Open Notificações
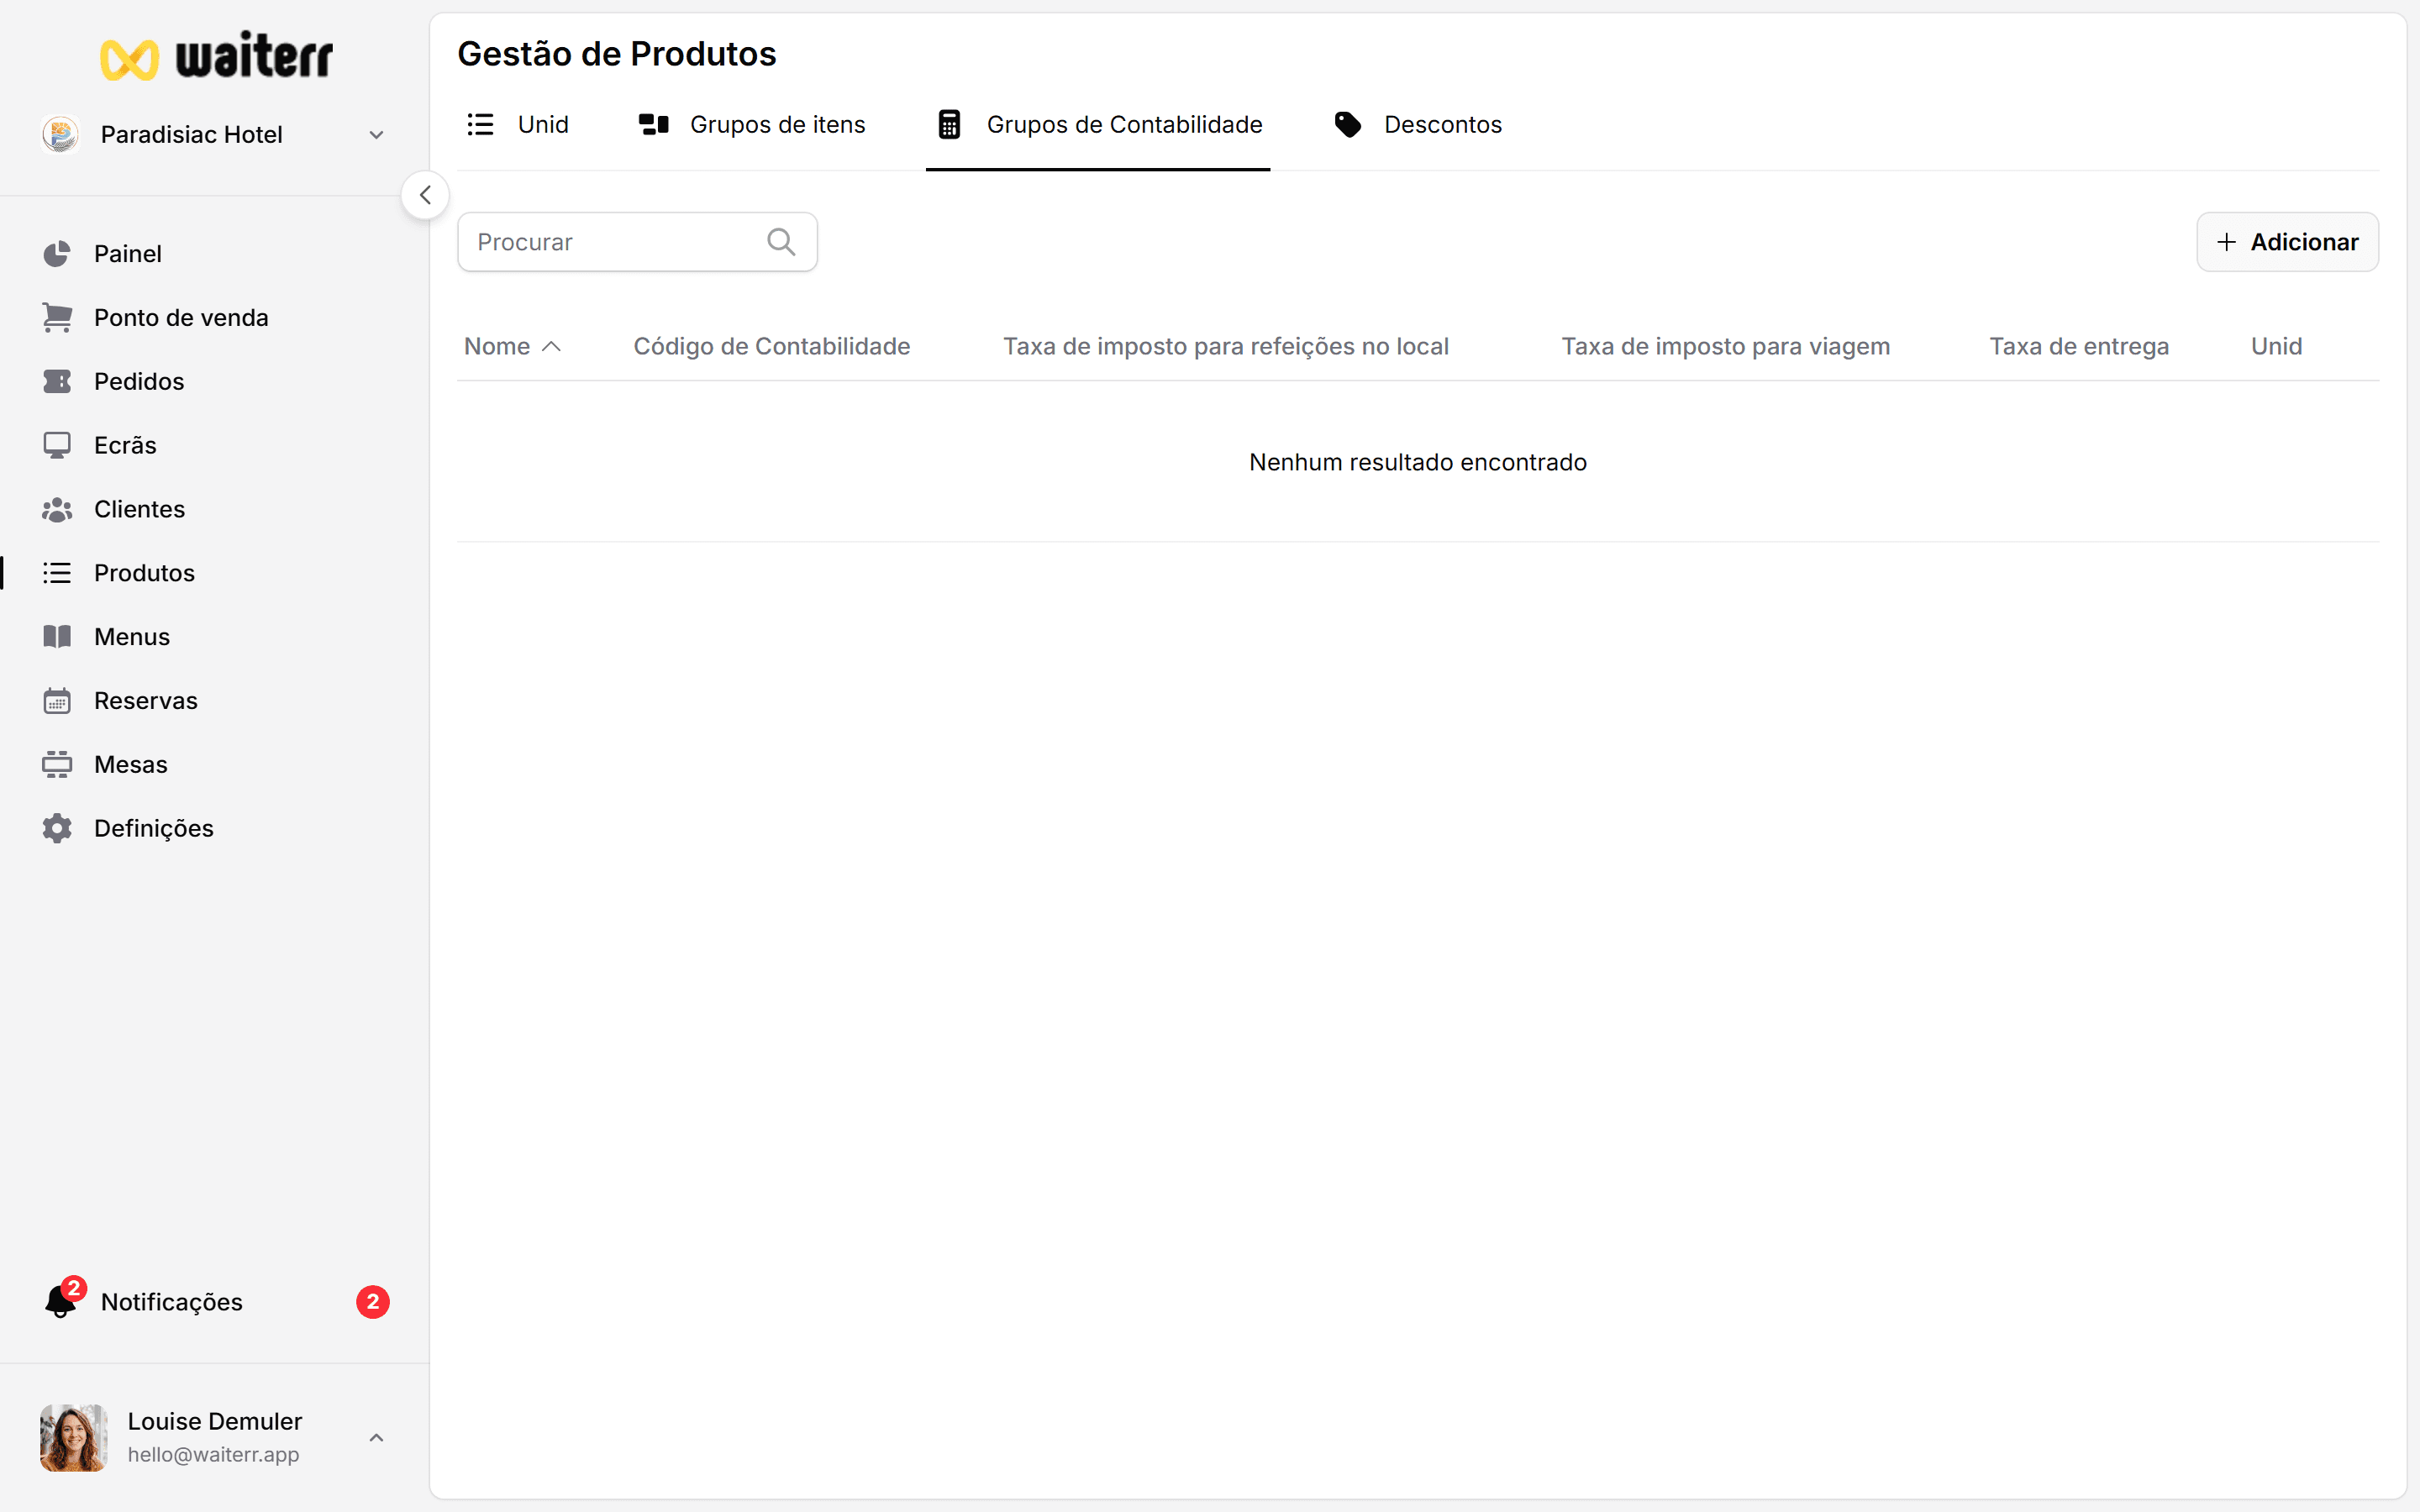 (x=172, y=1302)
